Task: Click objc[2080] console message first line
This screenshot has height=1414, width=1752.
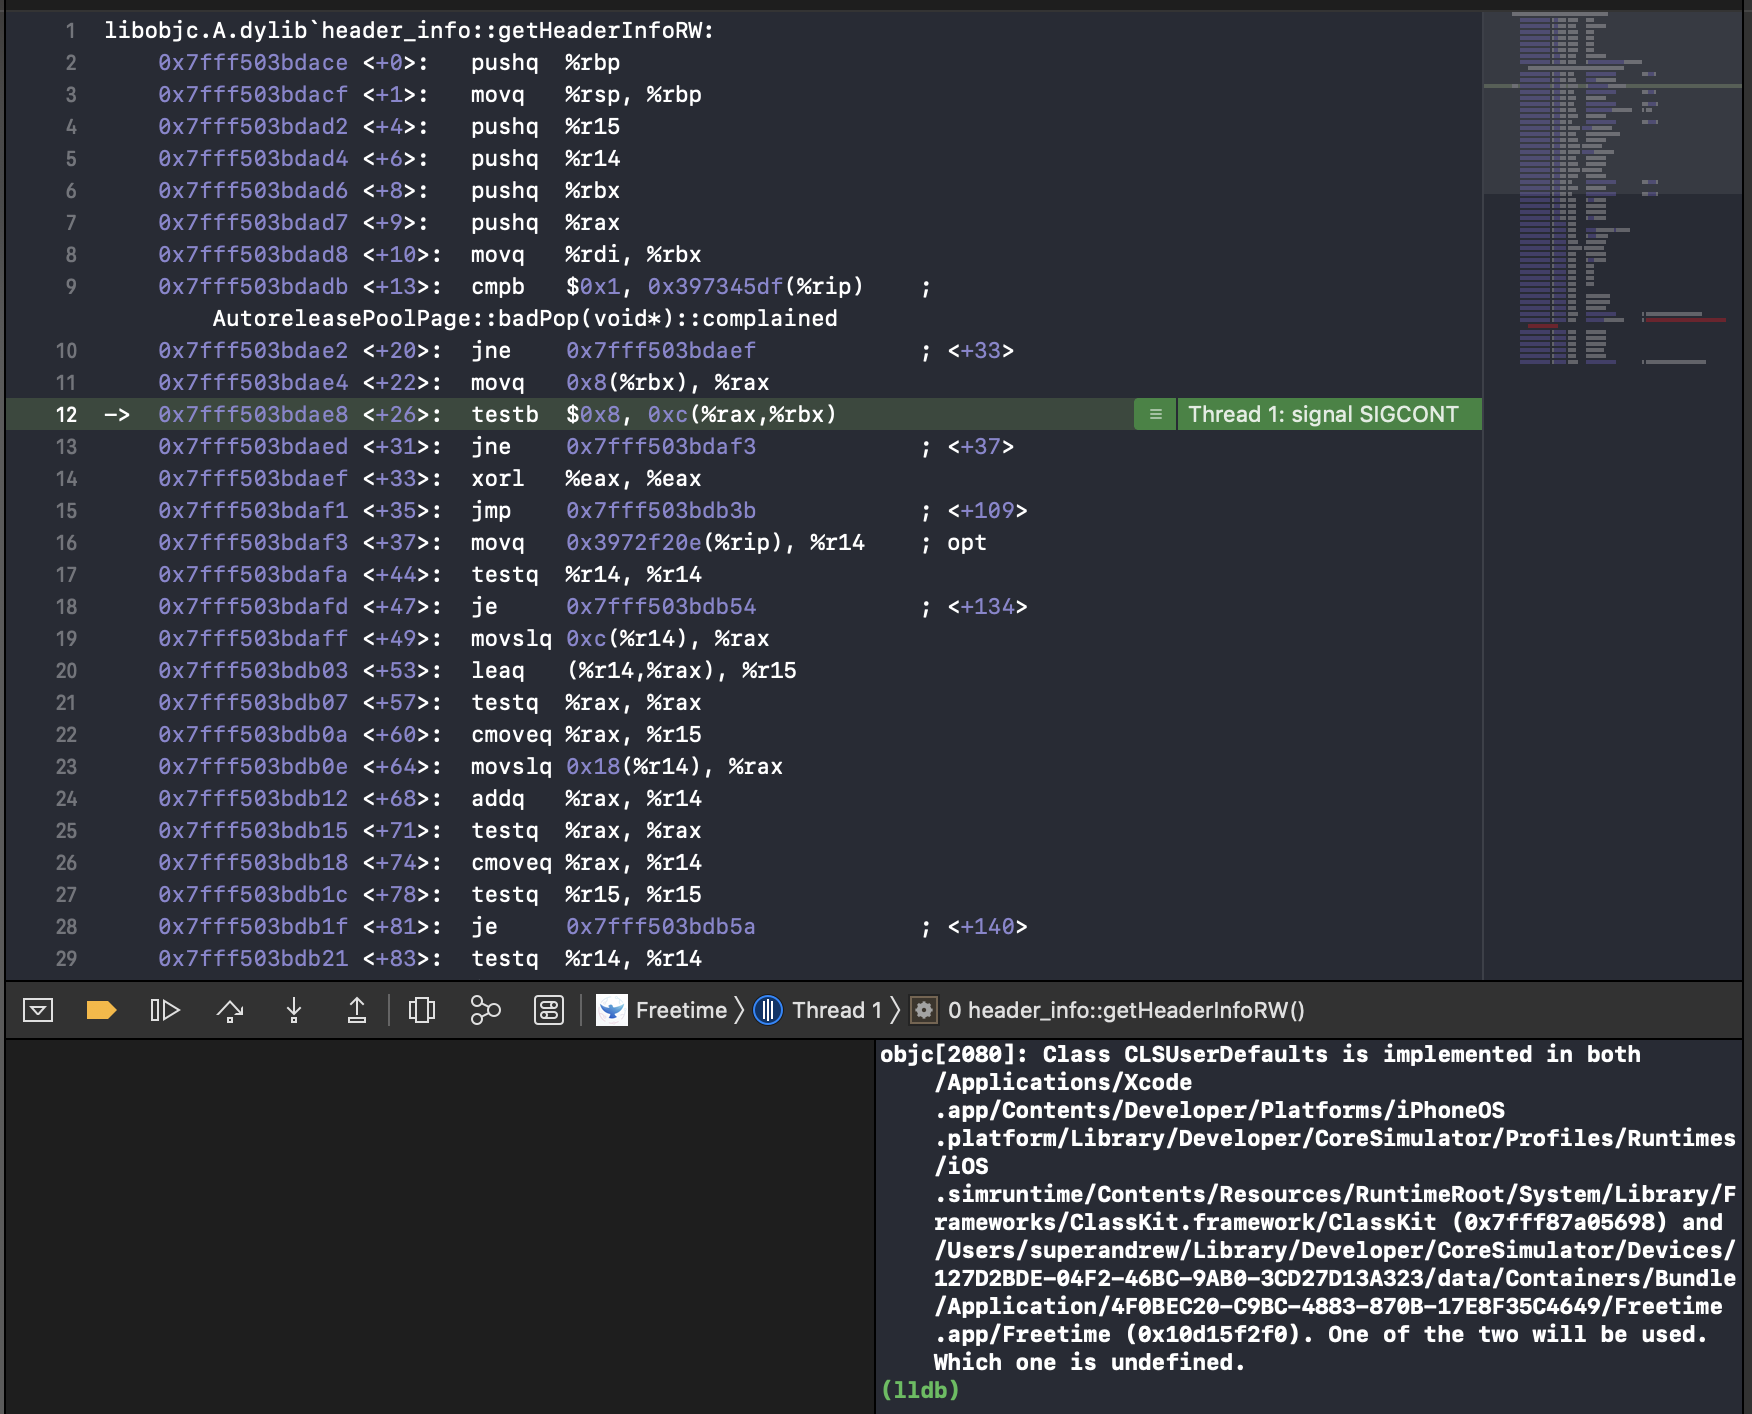Action: [1260, 1054]
